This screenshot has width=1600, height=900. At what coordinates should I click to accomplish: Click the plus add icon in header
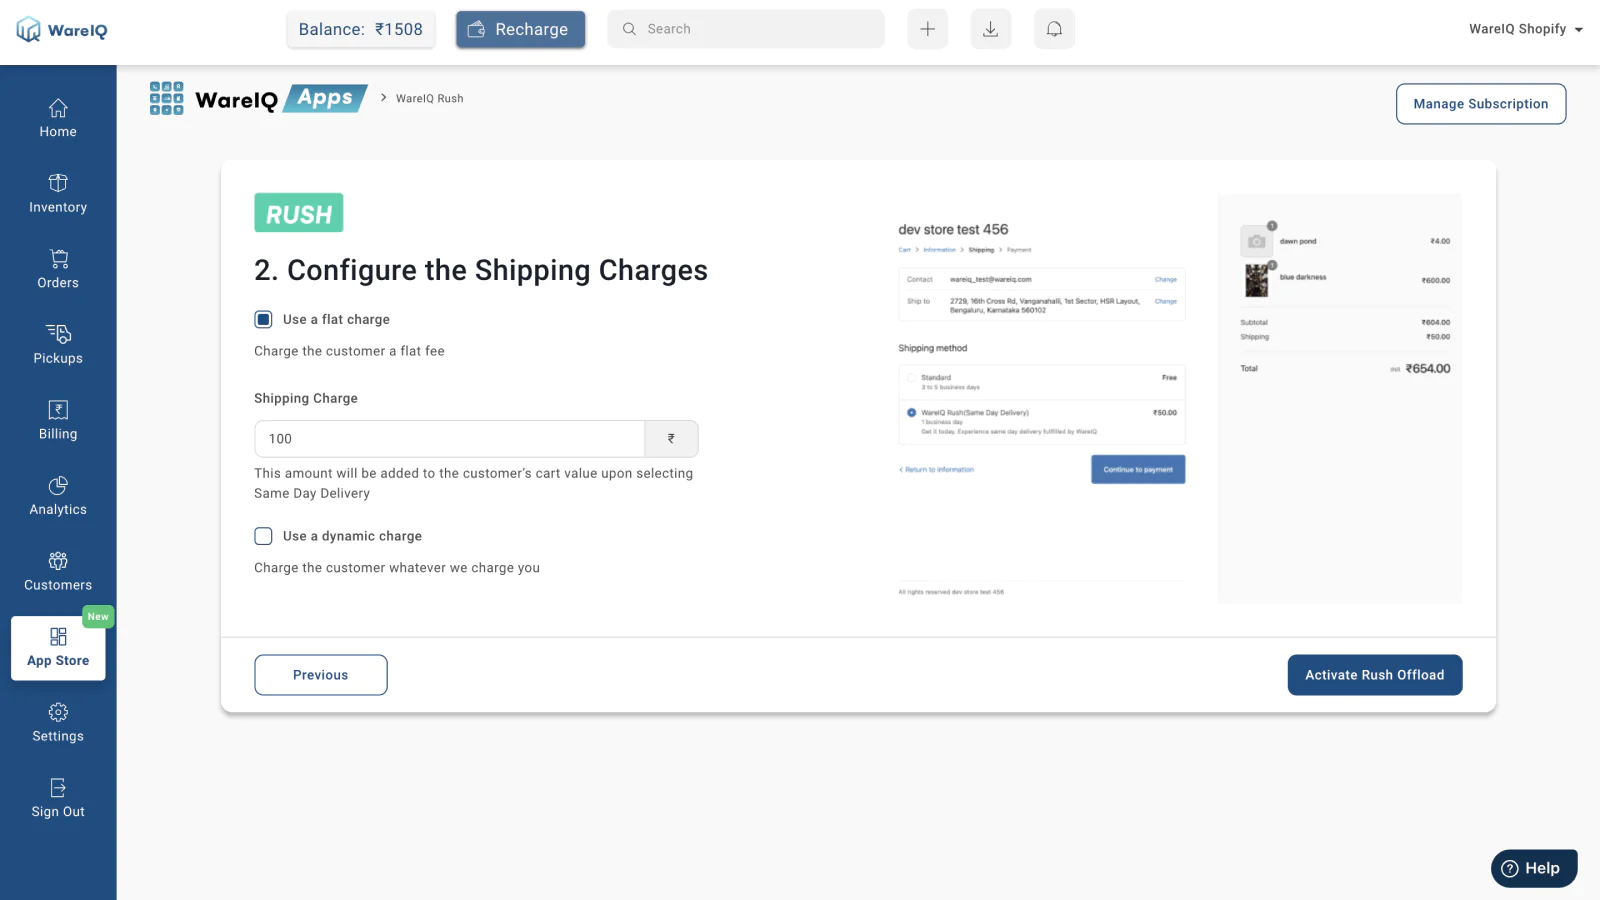(x=927, y=29)
